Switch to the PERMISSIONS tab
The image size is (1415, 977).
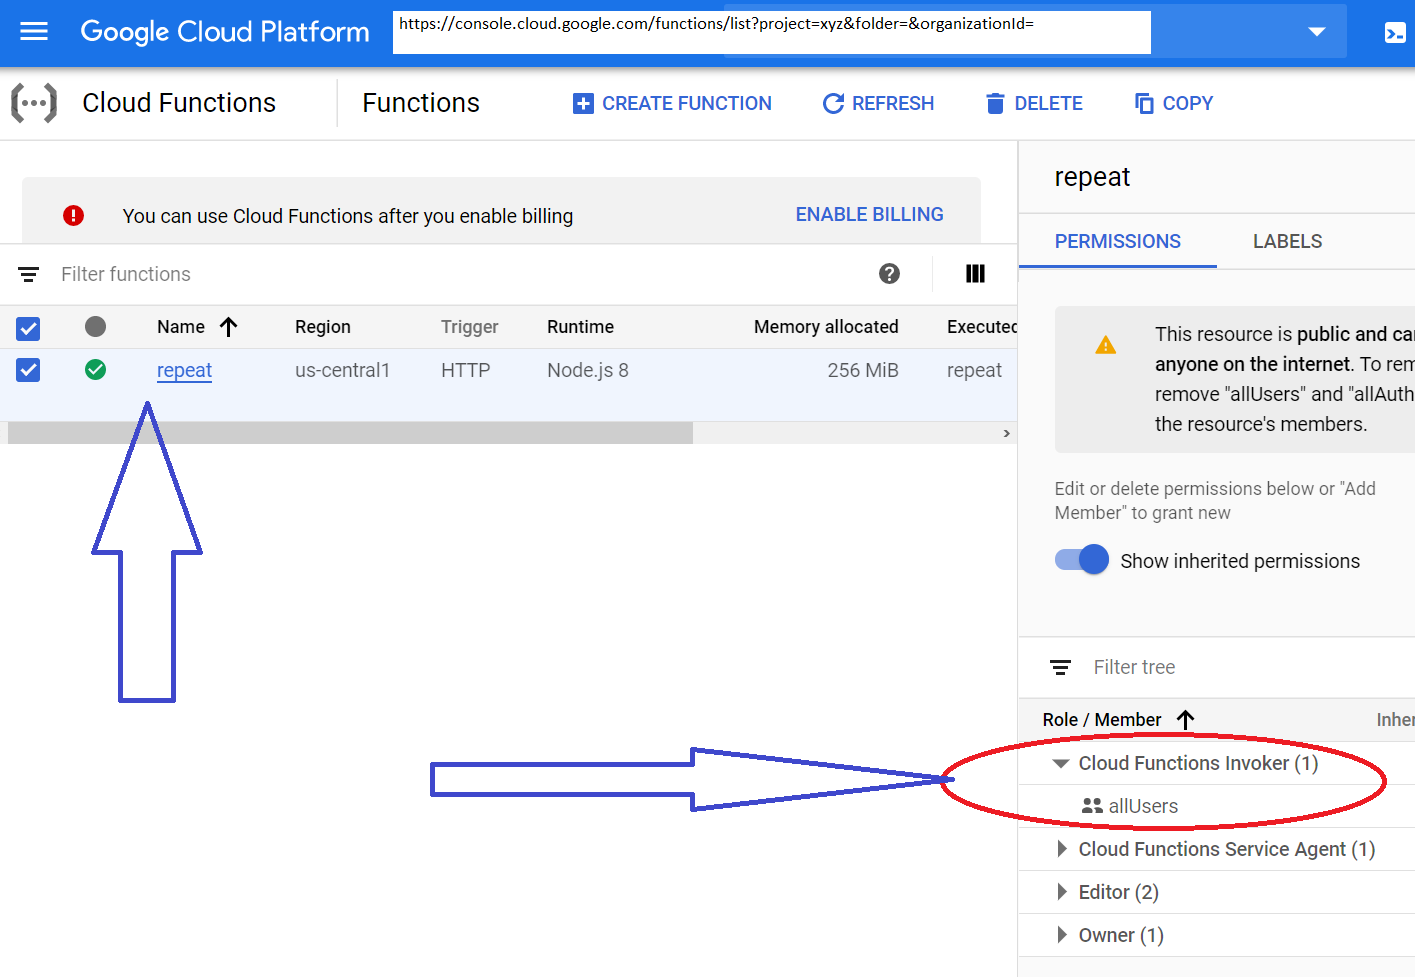pyautogui.click(x=1117, y=241)
